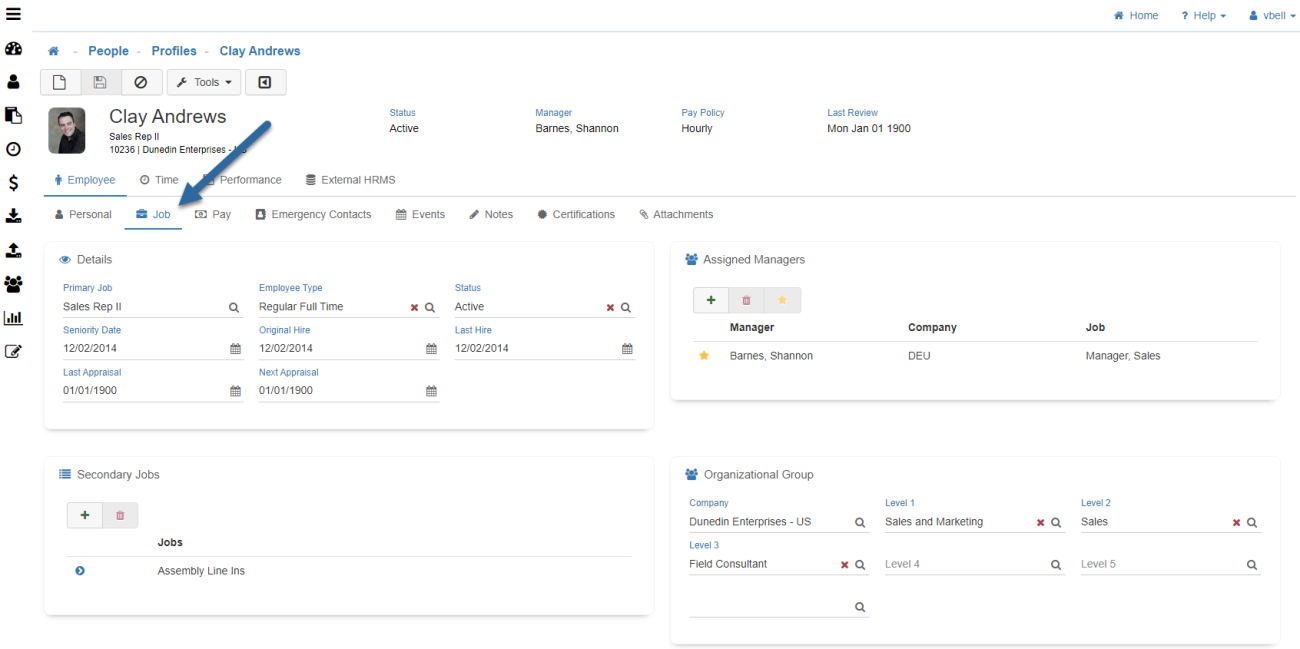This screenshot has height=649, width=1300.
Task: Clear the Employee Type value
Action: pyautogui.click(x=414, y=308)
